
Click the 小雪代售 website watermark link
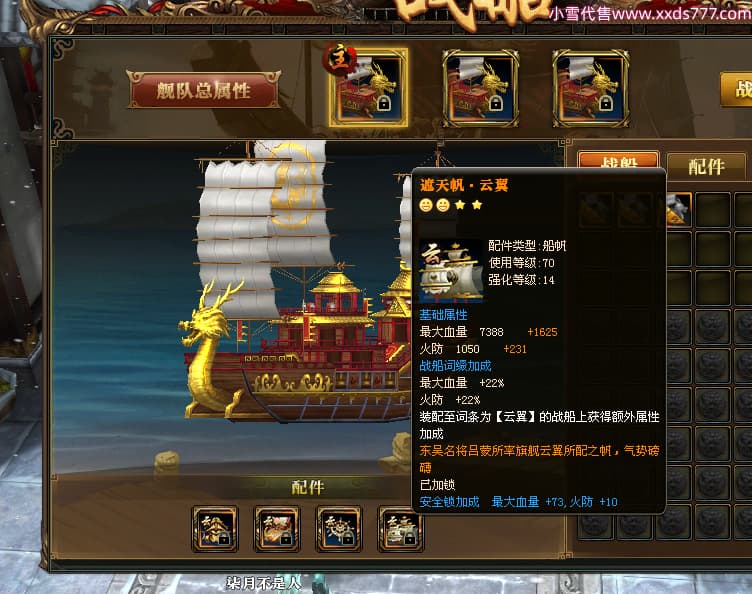[x=650, y=13]
